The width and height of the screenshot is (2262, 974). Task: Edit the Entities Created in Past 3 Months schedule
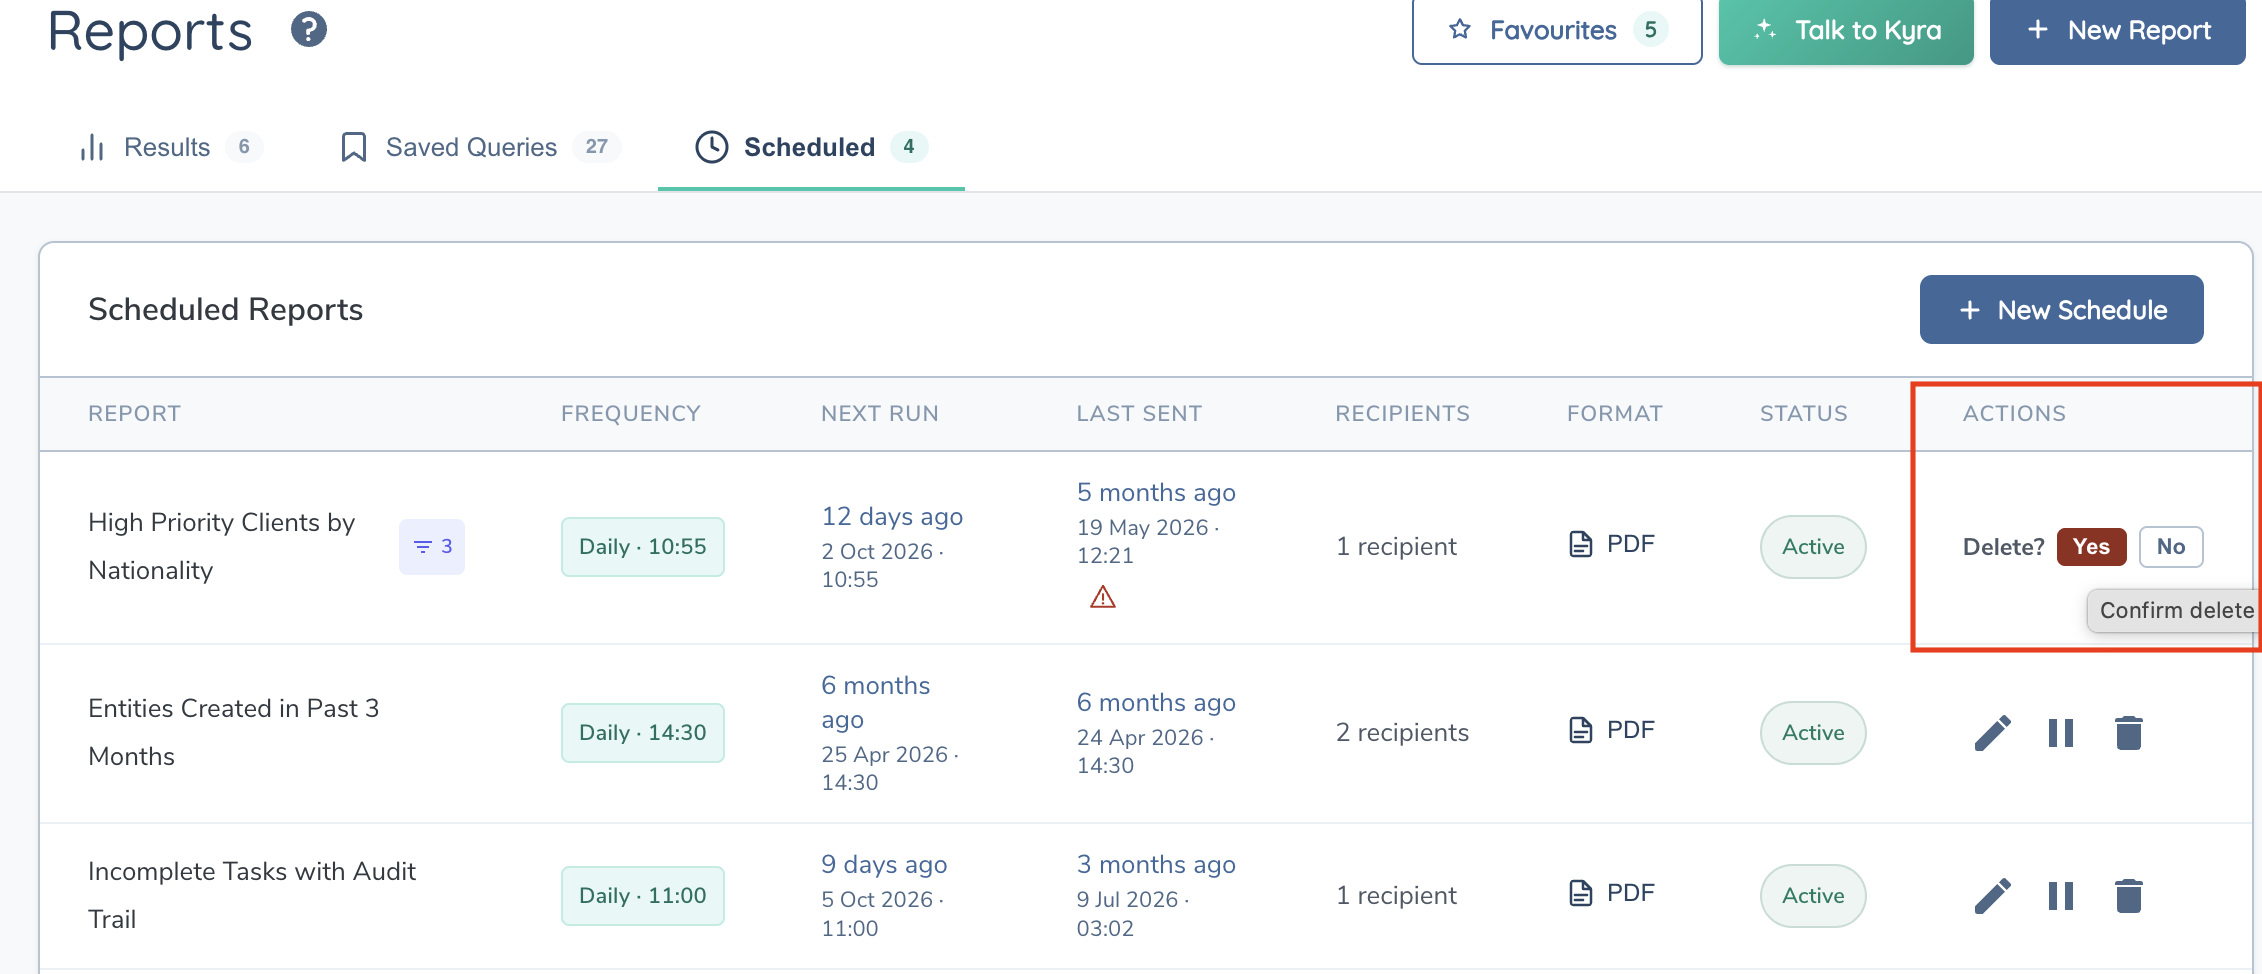[x=1992, y=733]
